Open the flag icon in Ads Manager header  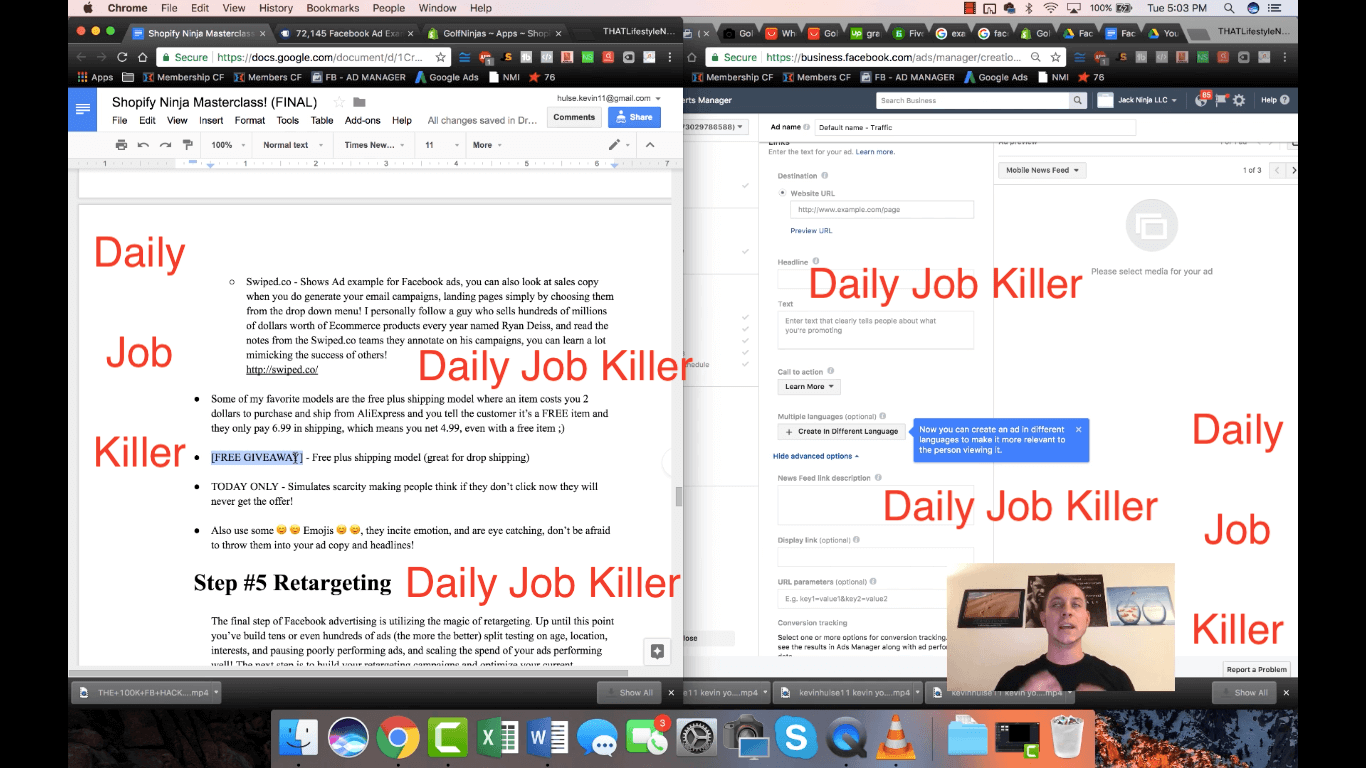[1221, 100]
